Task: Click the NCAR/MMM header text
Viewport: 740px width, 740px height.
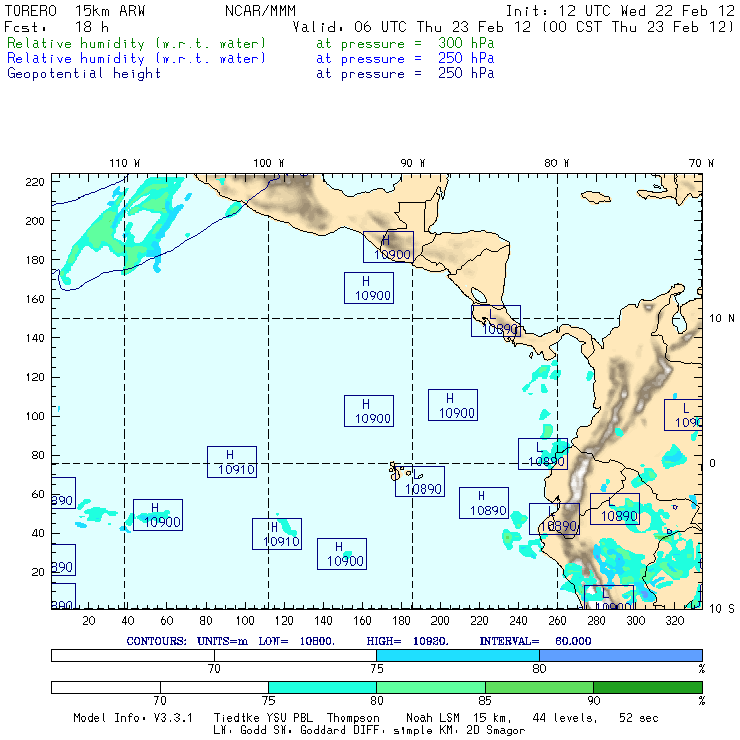Action: (260, 11)
